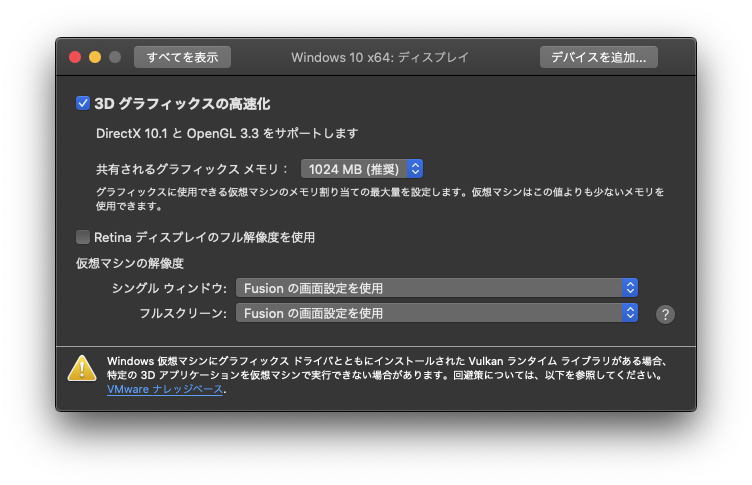752x485 pixels.
Task: Click the シングル ウィンドウ: label
Action: point(169,288)
